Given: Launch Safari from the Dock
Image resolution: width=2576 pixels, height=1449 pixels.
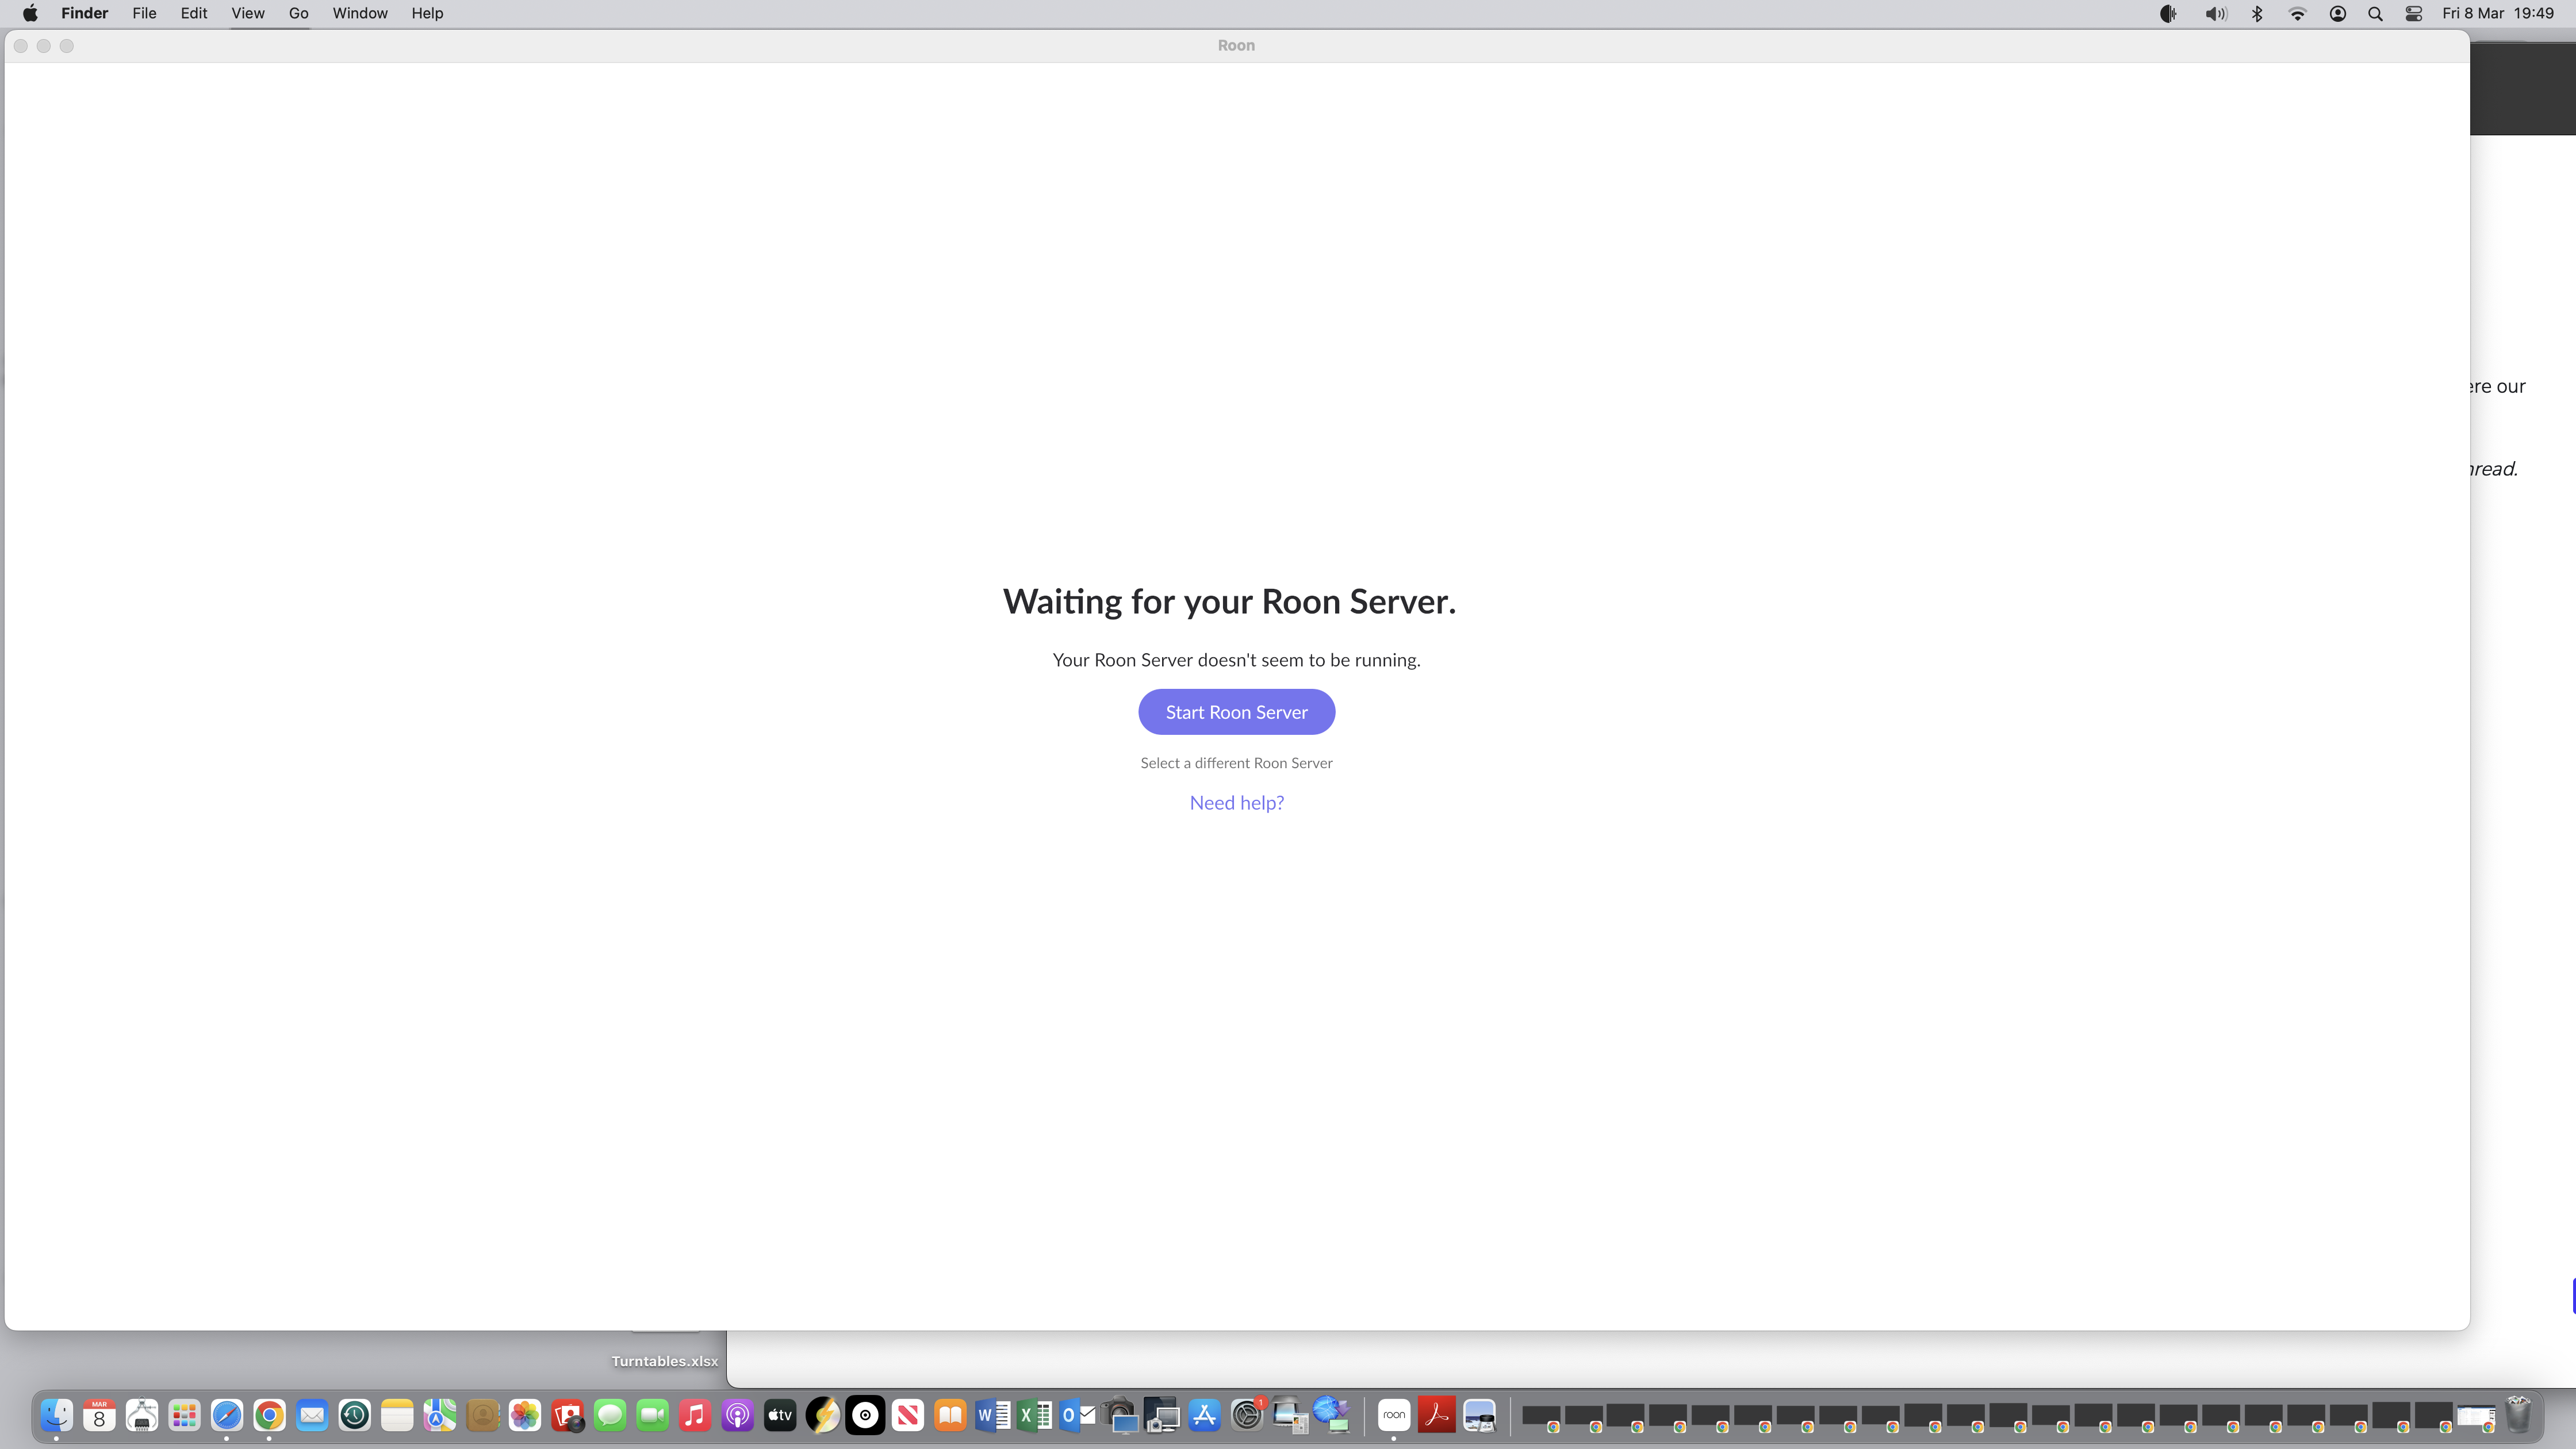Looking at the screenshot, I should tap(227, 1416).
